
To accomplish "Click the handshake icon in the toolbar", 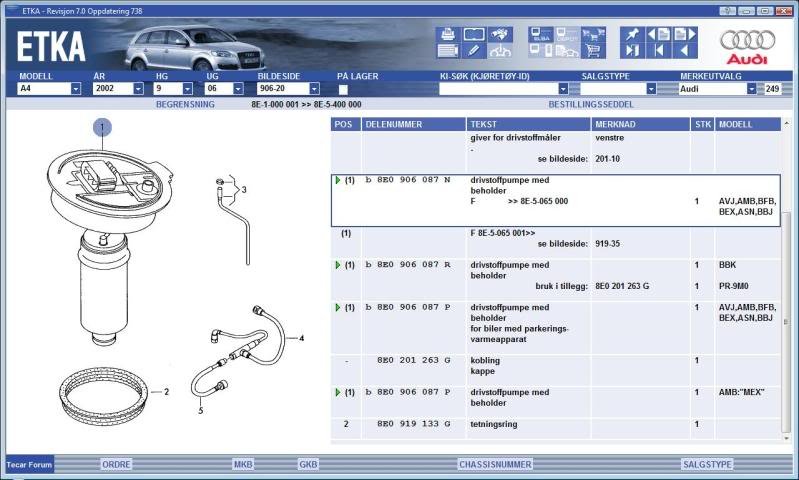I will pos(500,33).
